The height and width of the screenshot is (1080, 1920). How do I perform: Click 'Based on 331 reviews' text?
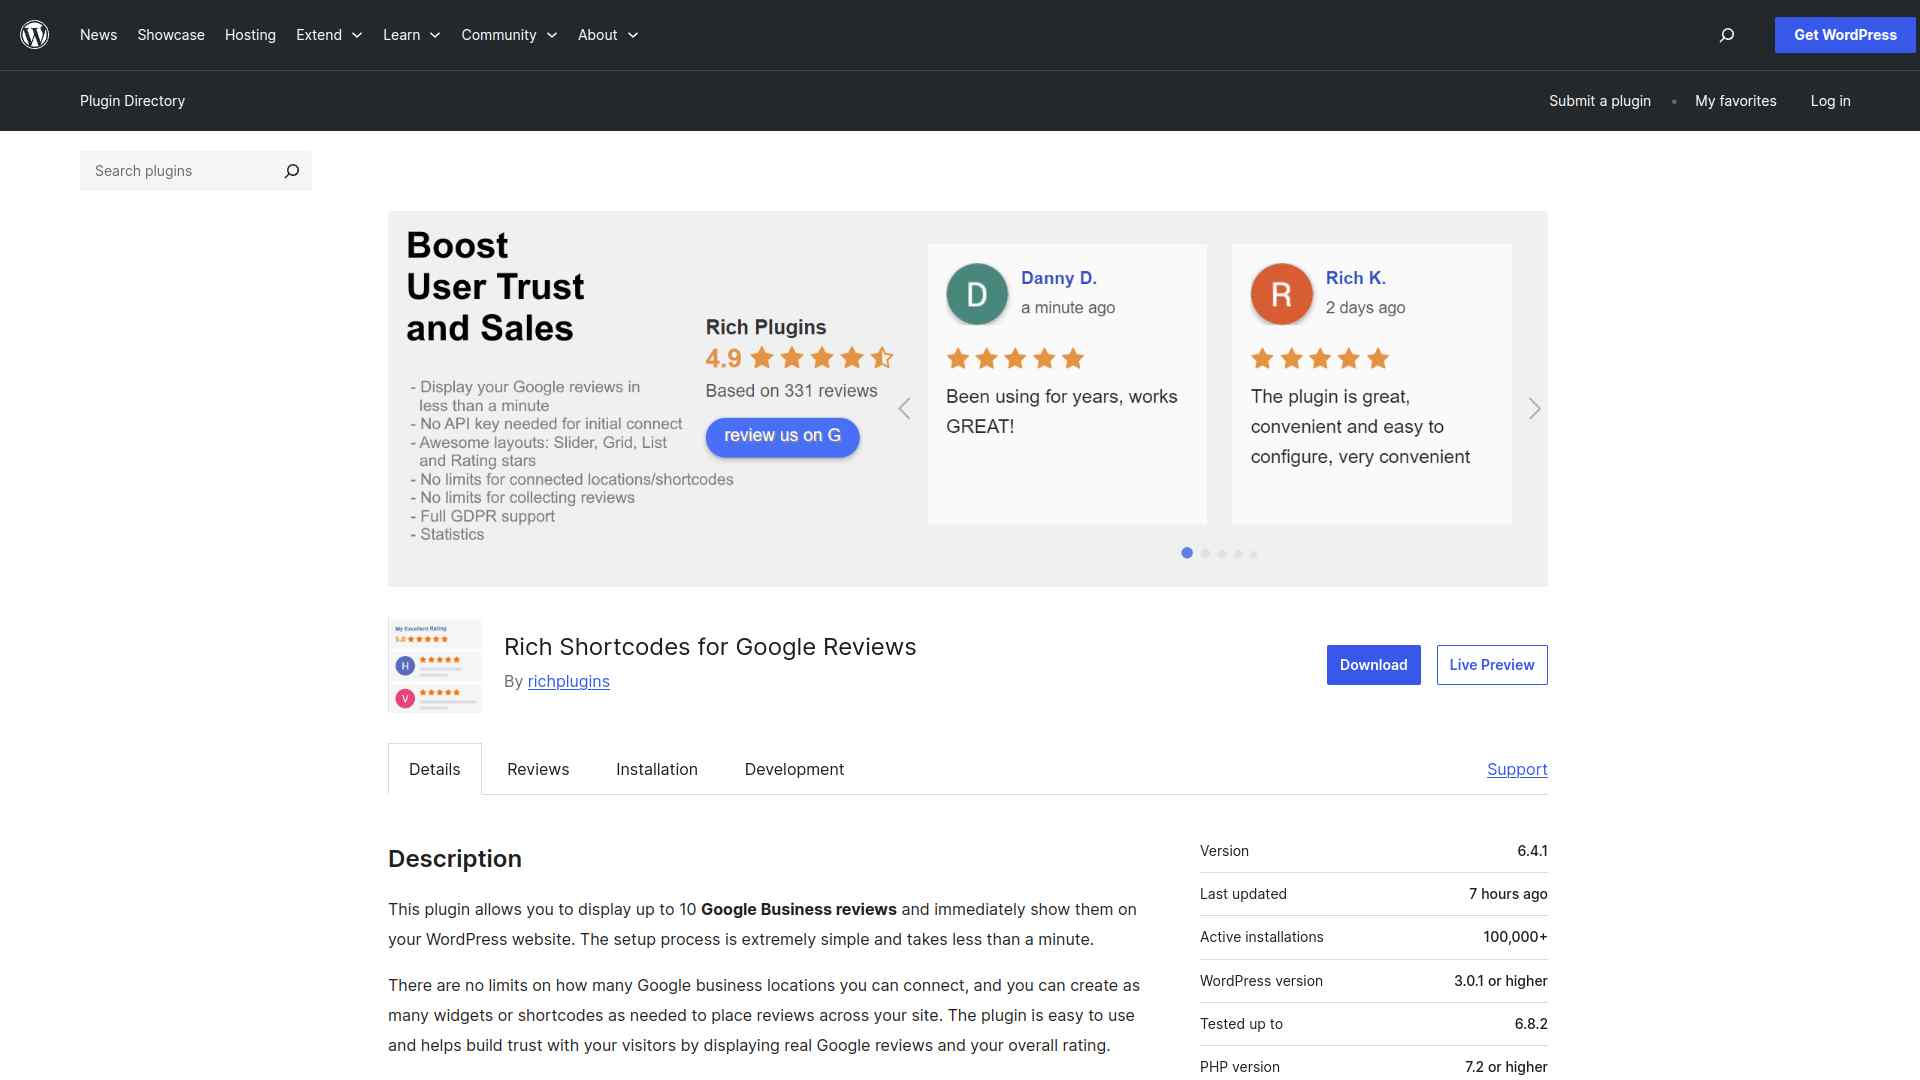click(791, 391)
